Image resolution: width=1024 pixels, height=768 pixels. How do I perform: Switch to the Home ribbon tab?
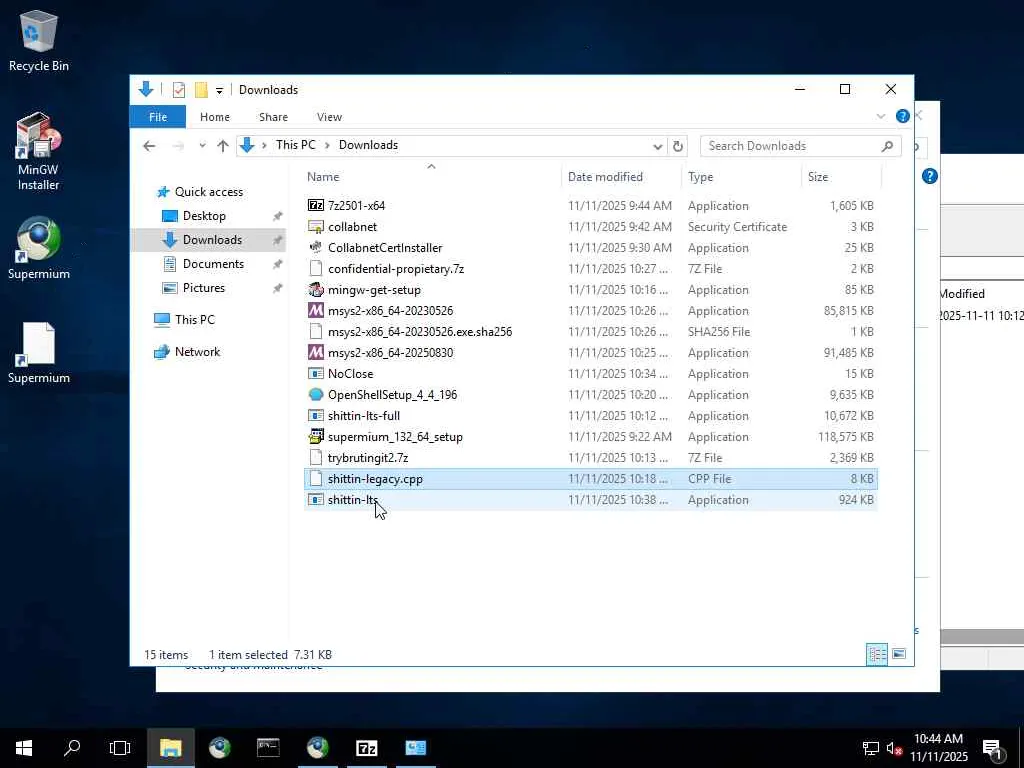pyautogui.click(x=215, y=117)
